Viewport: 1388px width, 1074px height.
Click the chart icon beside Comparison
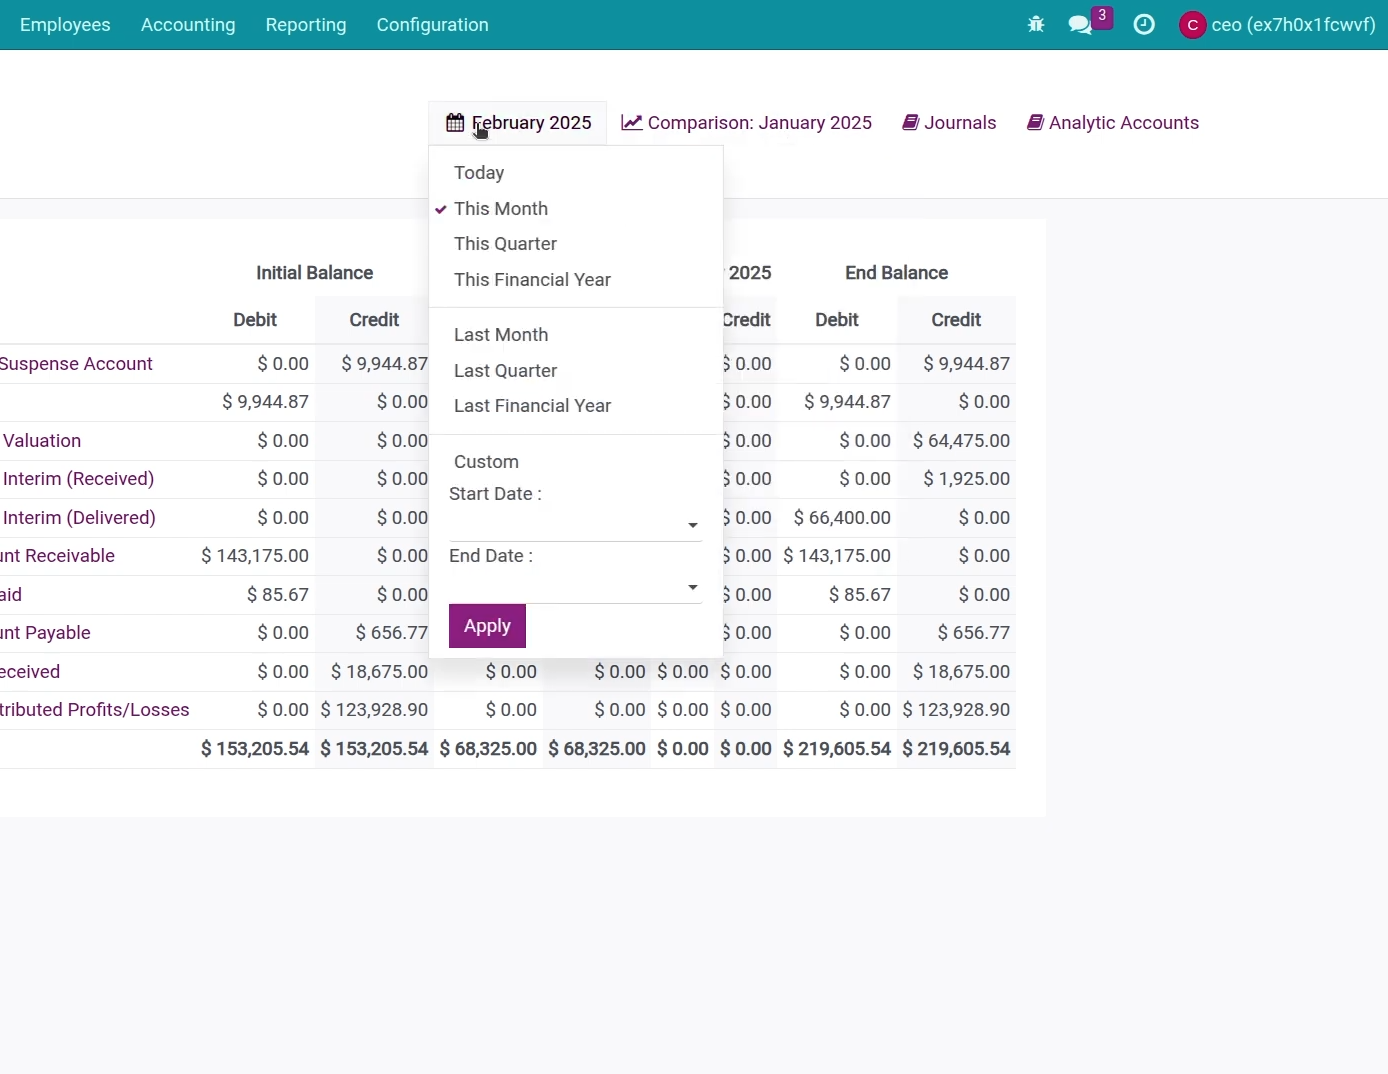pyautogui.click(x=631, y=123)
